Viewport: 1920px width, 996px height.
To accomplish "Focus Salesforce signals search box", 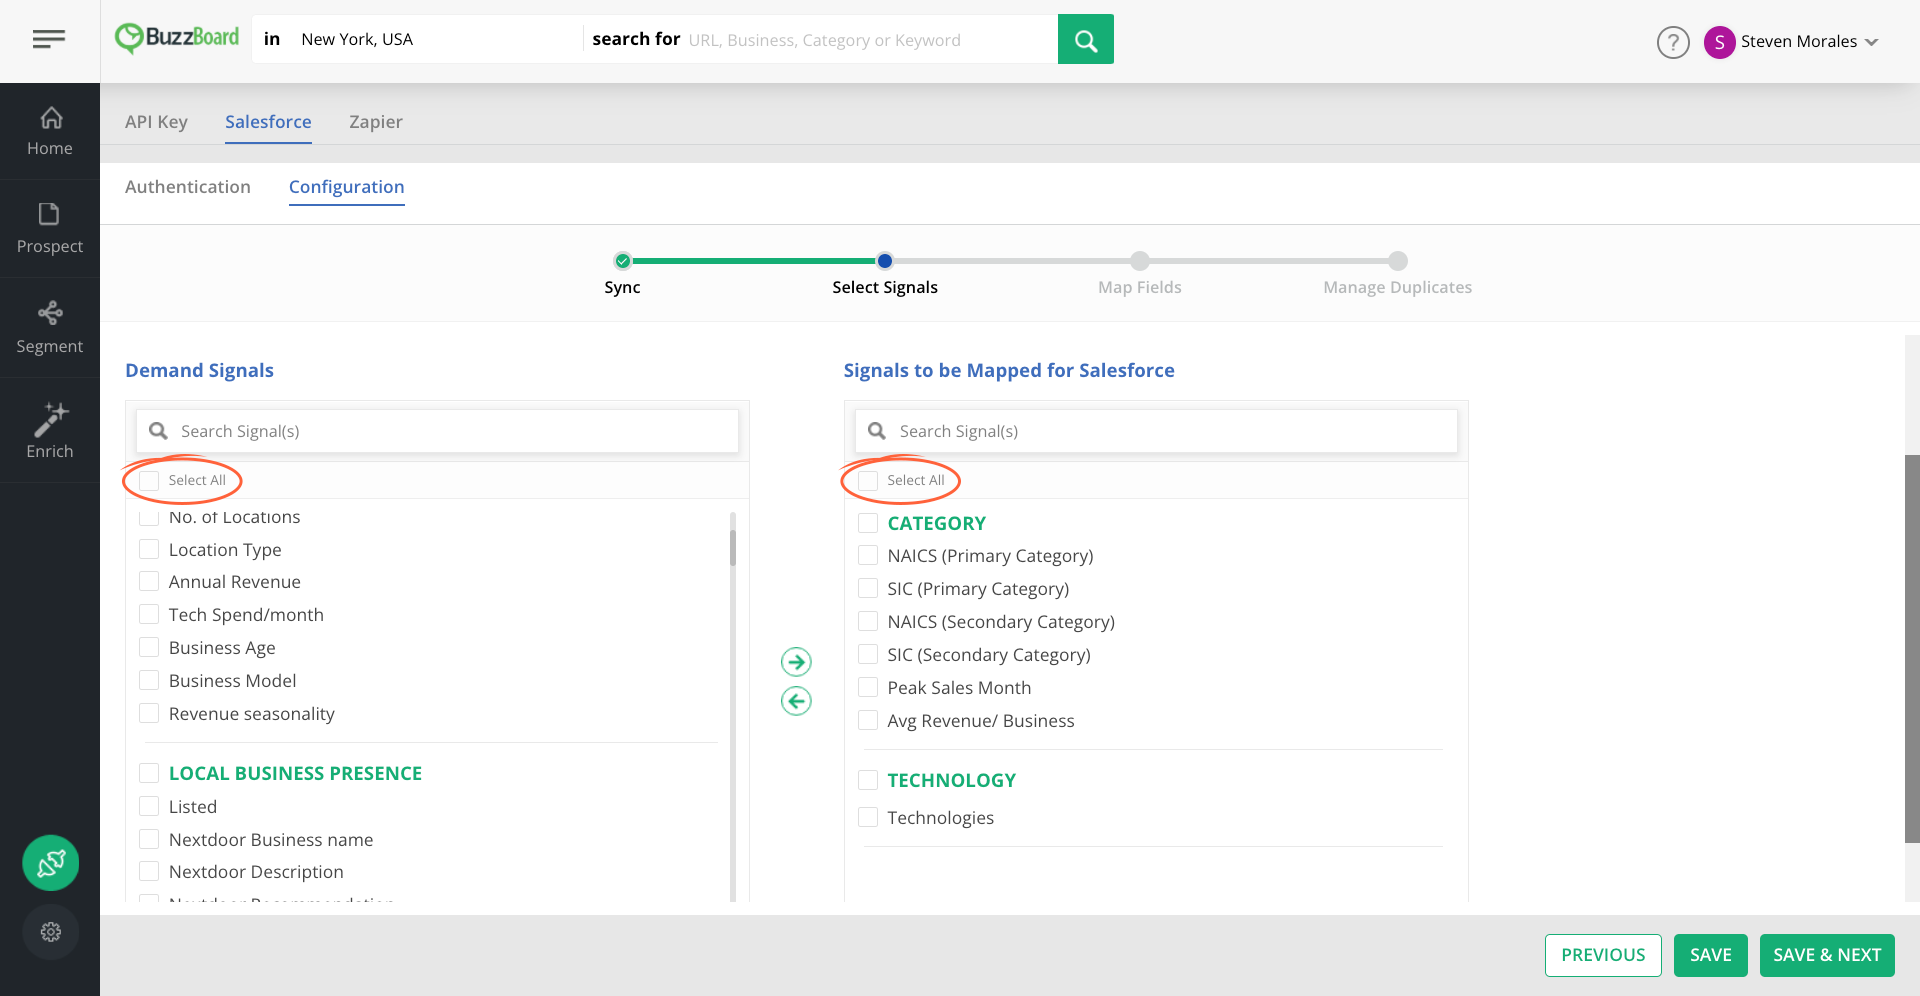I will pos(1156,431).
